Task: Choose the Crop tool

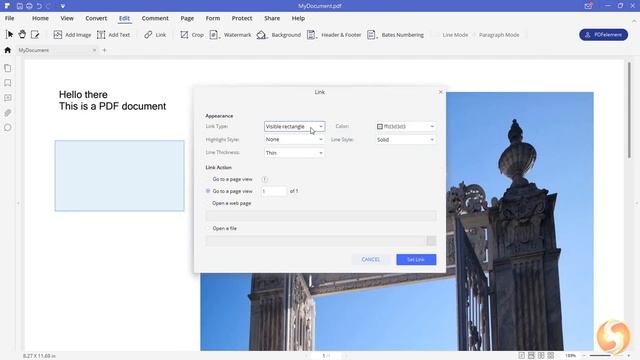Action: [192, 35]
